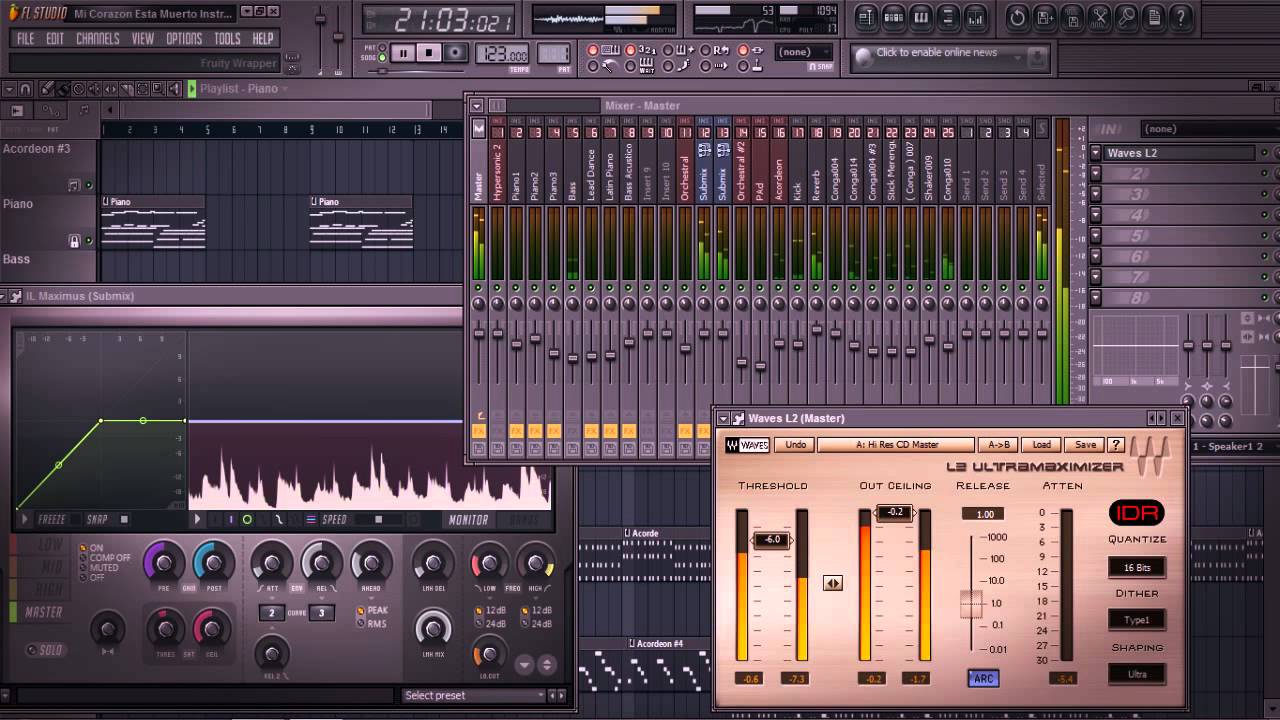Open the FILE menu
1280x720 pixels.
(x=25, y=38)
